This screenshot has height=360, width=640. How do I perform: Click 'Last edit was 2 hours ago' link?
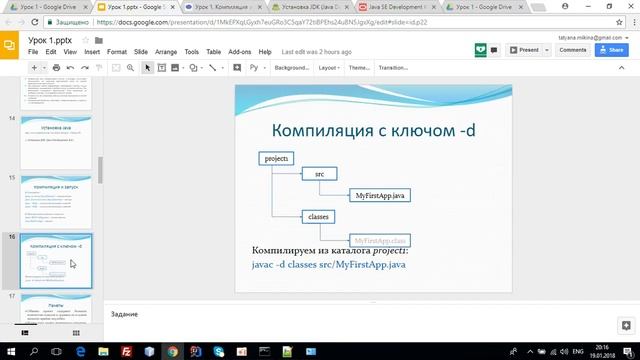click(x=316, y=52)
